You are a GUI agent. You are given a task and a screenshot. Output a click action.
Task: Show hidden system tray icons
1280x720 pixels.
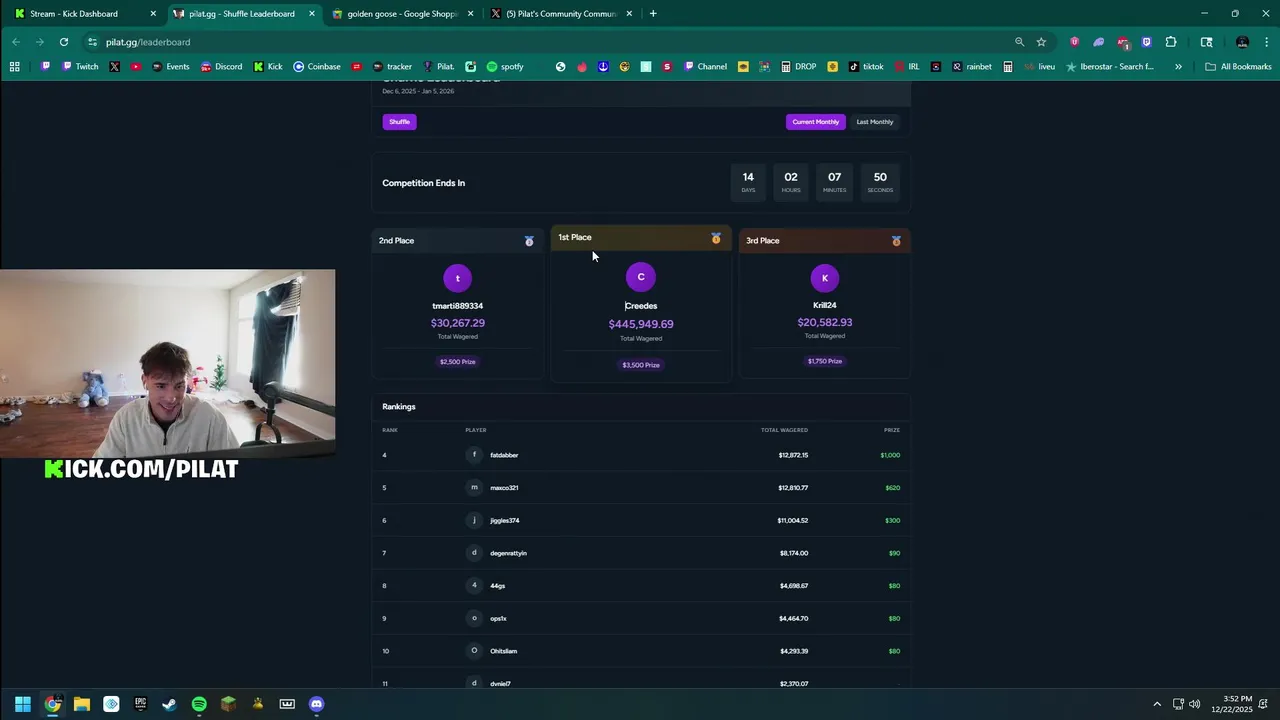point(1157,704)
